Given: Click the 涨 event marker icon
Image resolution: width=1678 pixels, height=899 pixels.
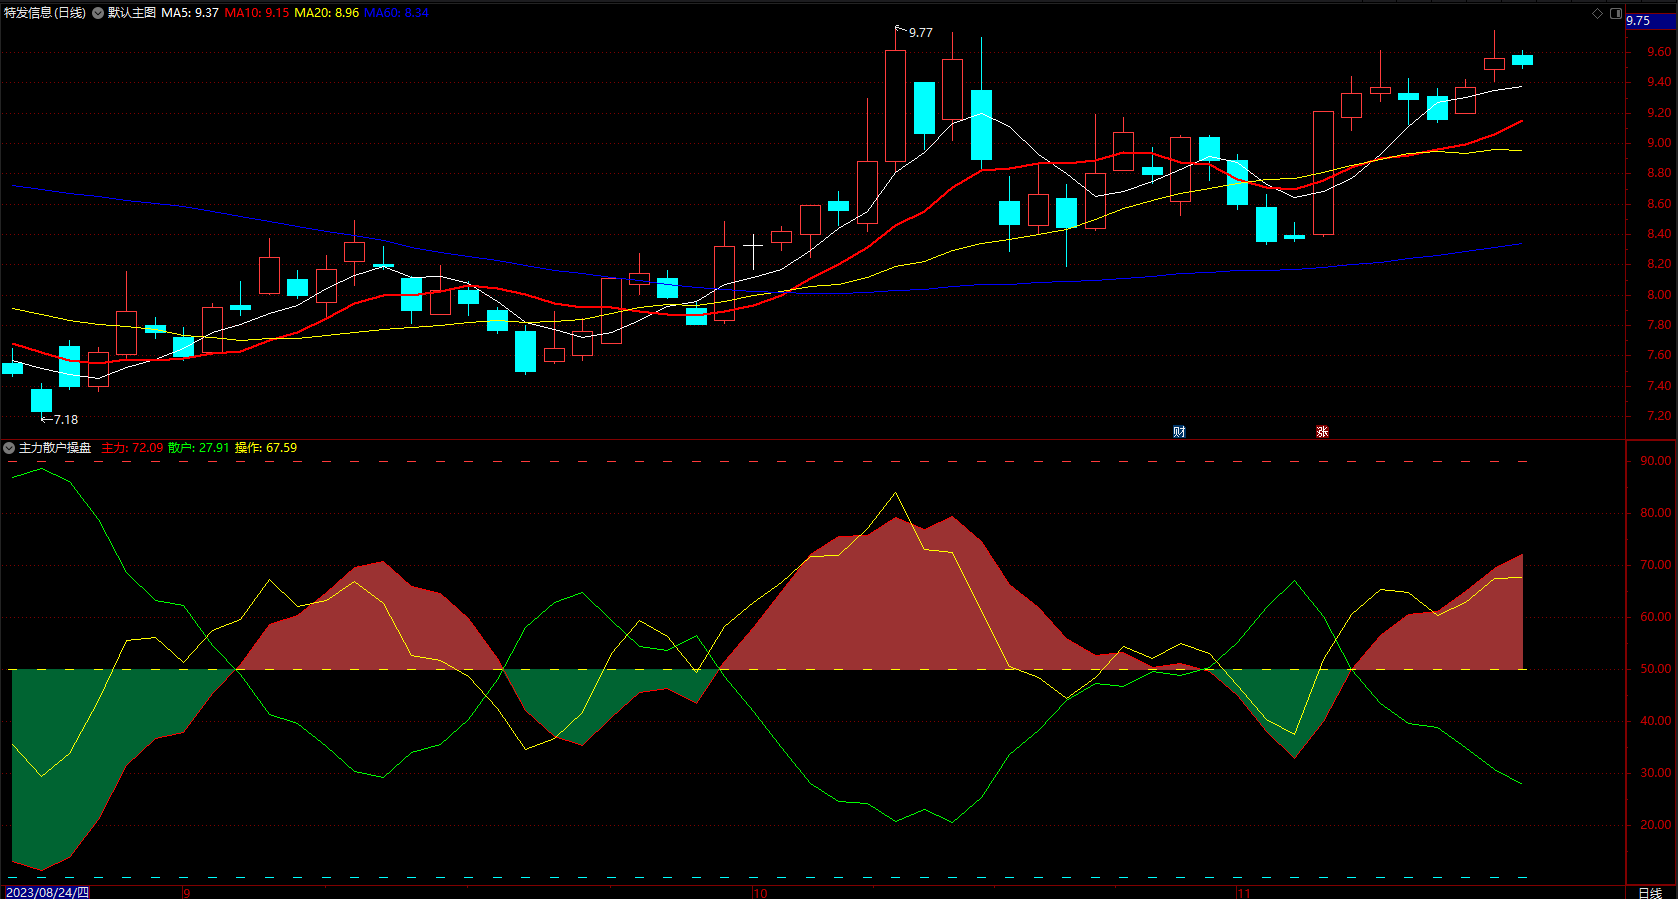Looking at the screenshot, I should [1322, 432].
